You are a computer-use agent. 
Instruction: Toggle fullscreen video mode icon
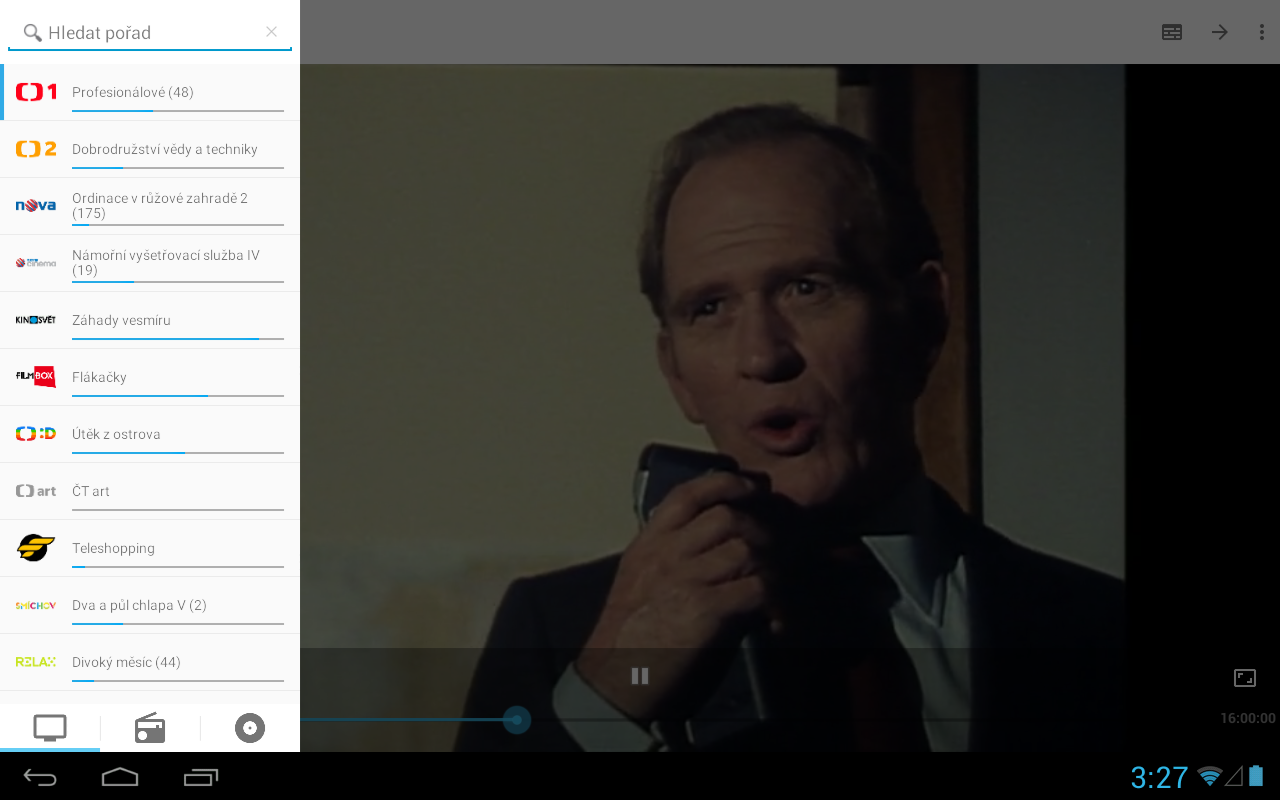[x=1244, y=678]
